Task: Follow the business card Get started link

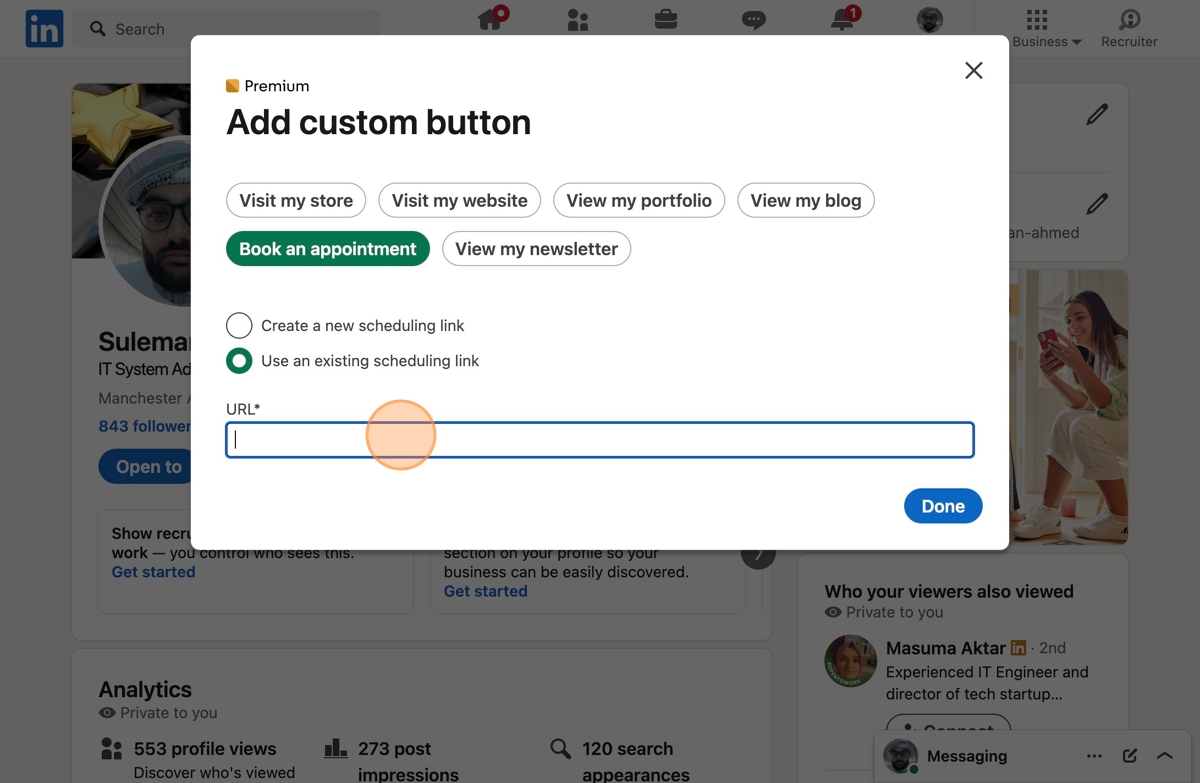Action: (485, 591)
